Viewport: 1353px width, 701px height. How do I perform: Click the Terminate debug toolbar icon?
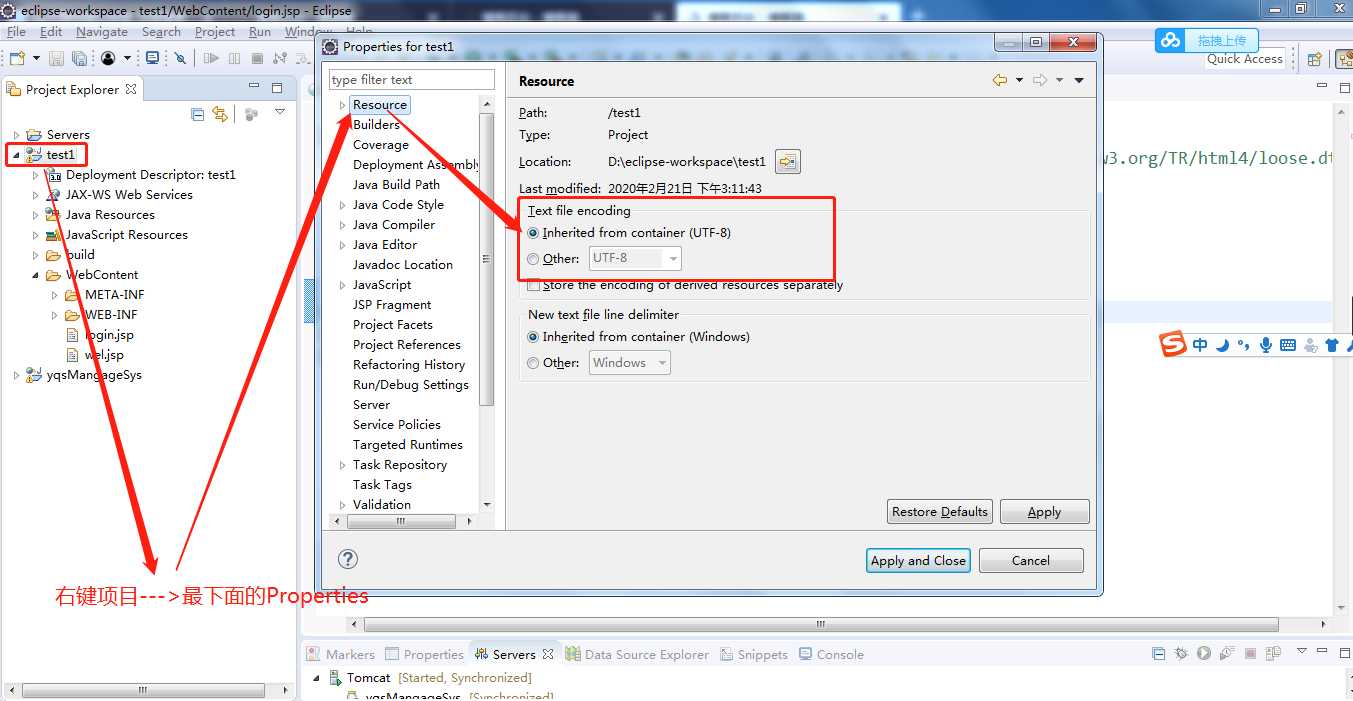(257, 58)
